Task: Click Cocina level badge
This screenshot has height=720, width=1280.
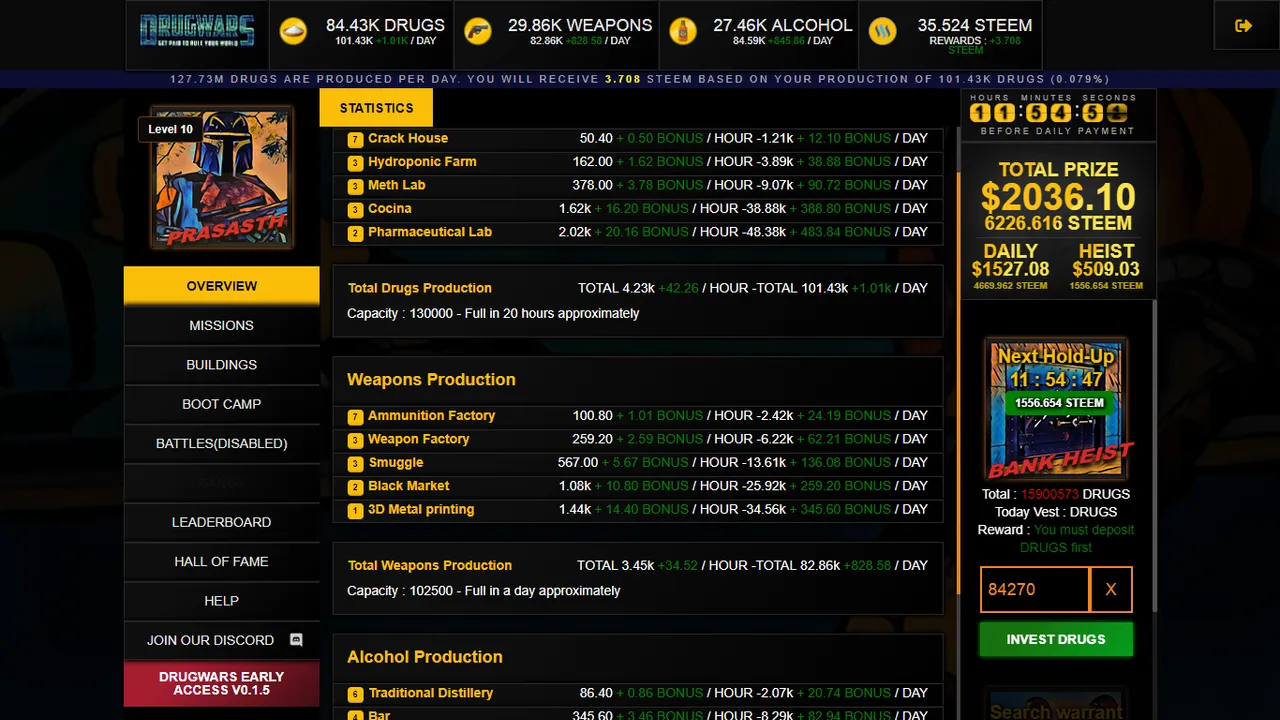Action: (355, 209)
